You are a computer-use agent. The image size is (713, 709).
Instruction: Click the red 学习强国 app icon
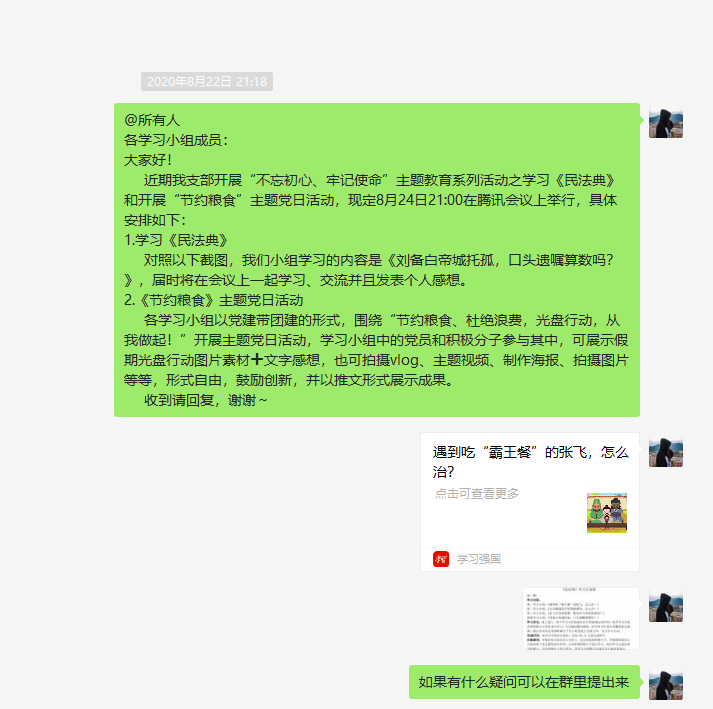[441, 559]
